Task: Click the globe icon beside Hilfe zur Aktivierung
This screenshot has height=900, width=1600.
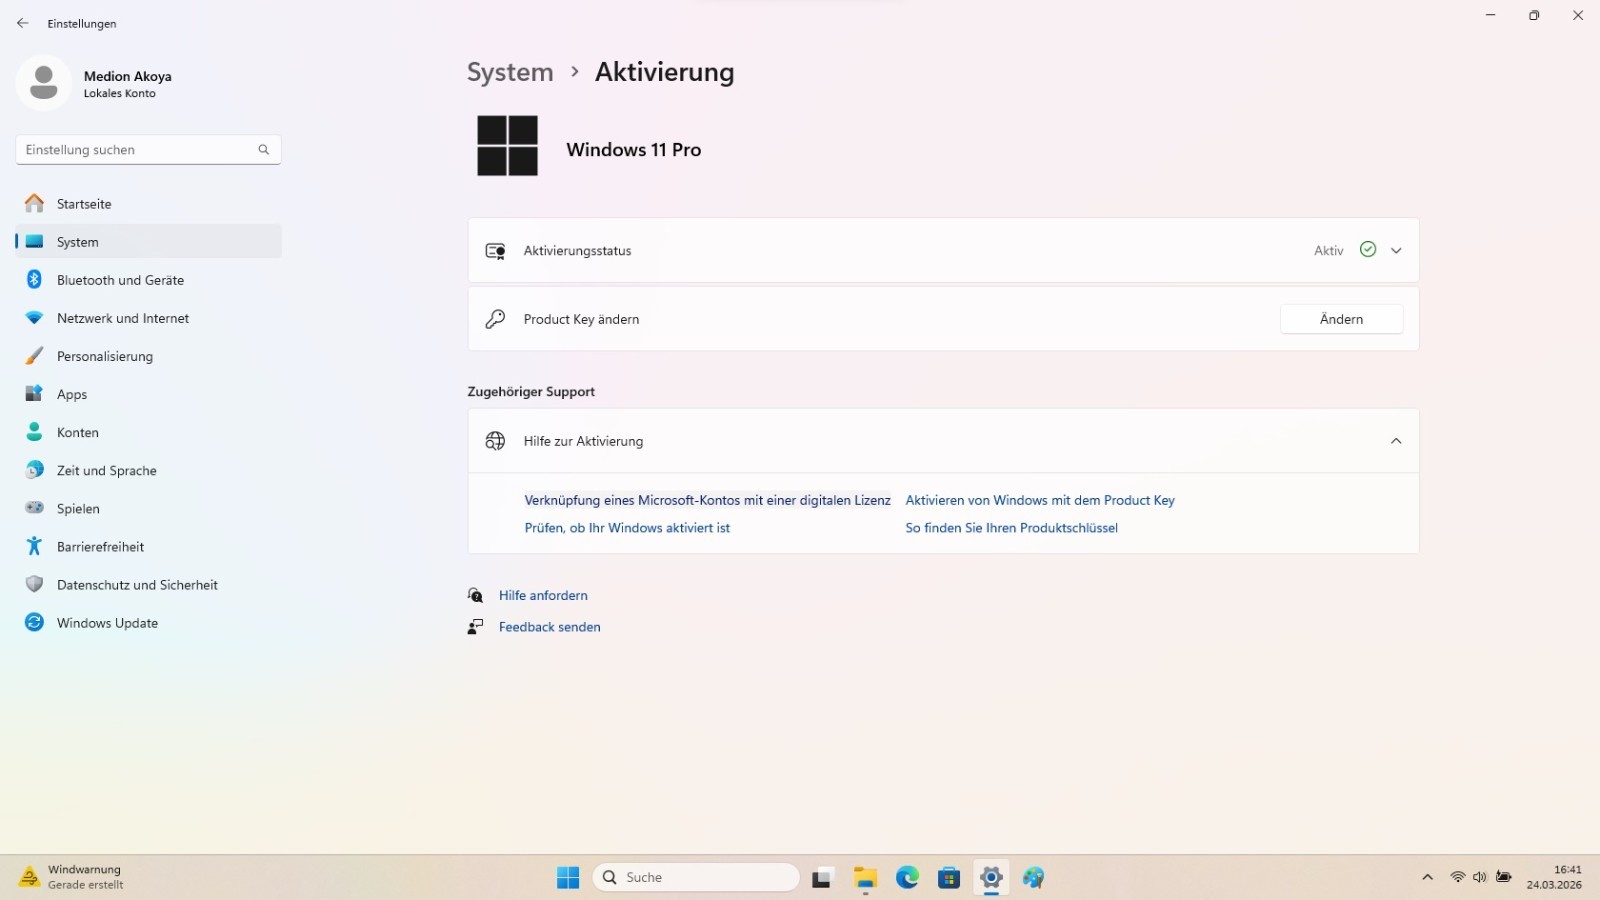Action: (495, 441)
